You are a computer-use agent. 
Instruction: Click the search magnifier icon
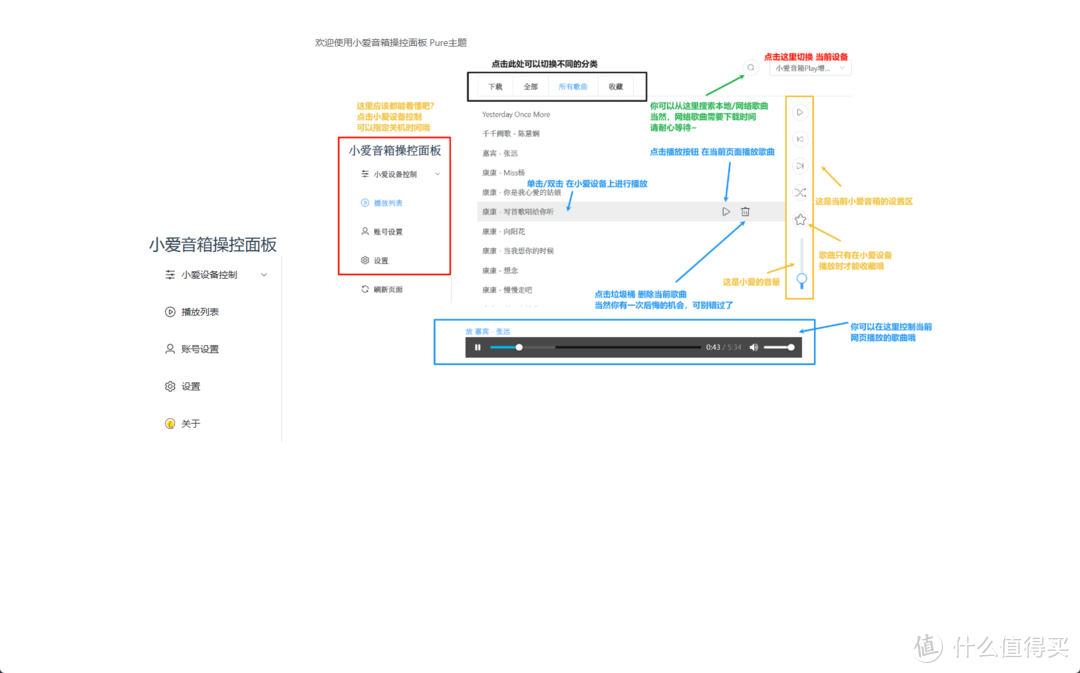(x=751, y=67)
